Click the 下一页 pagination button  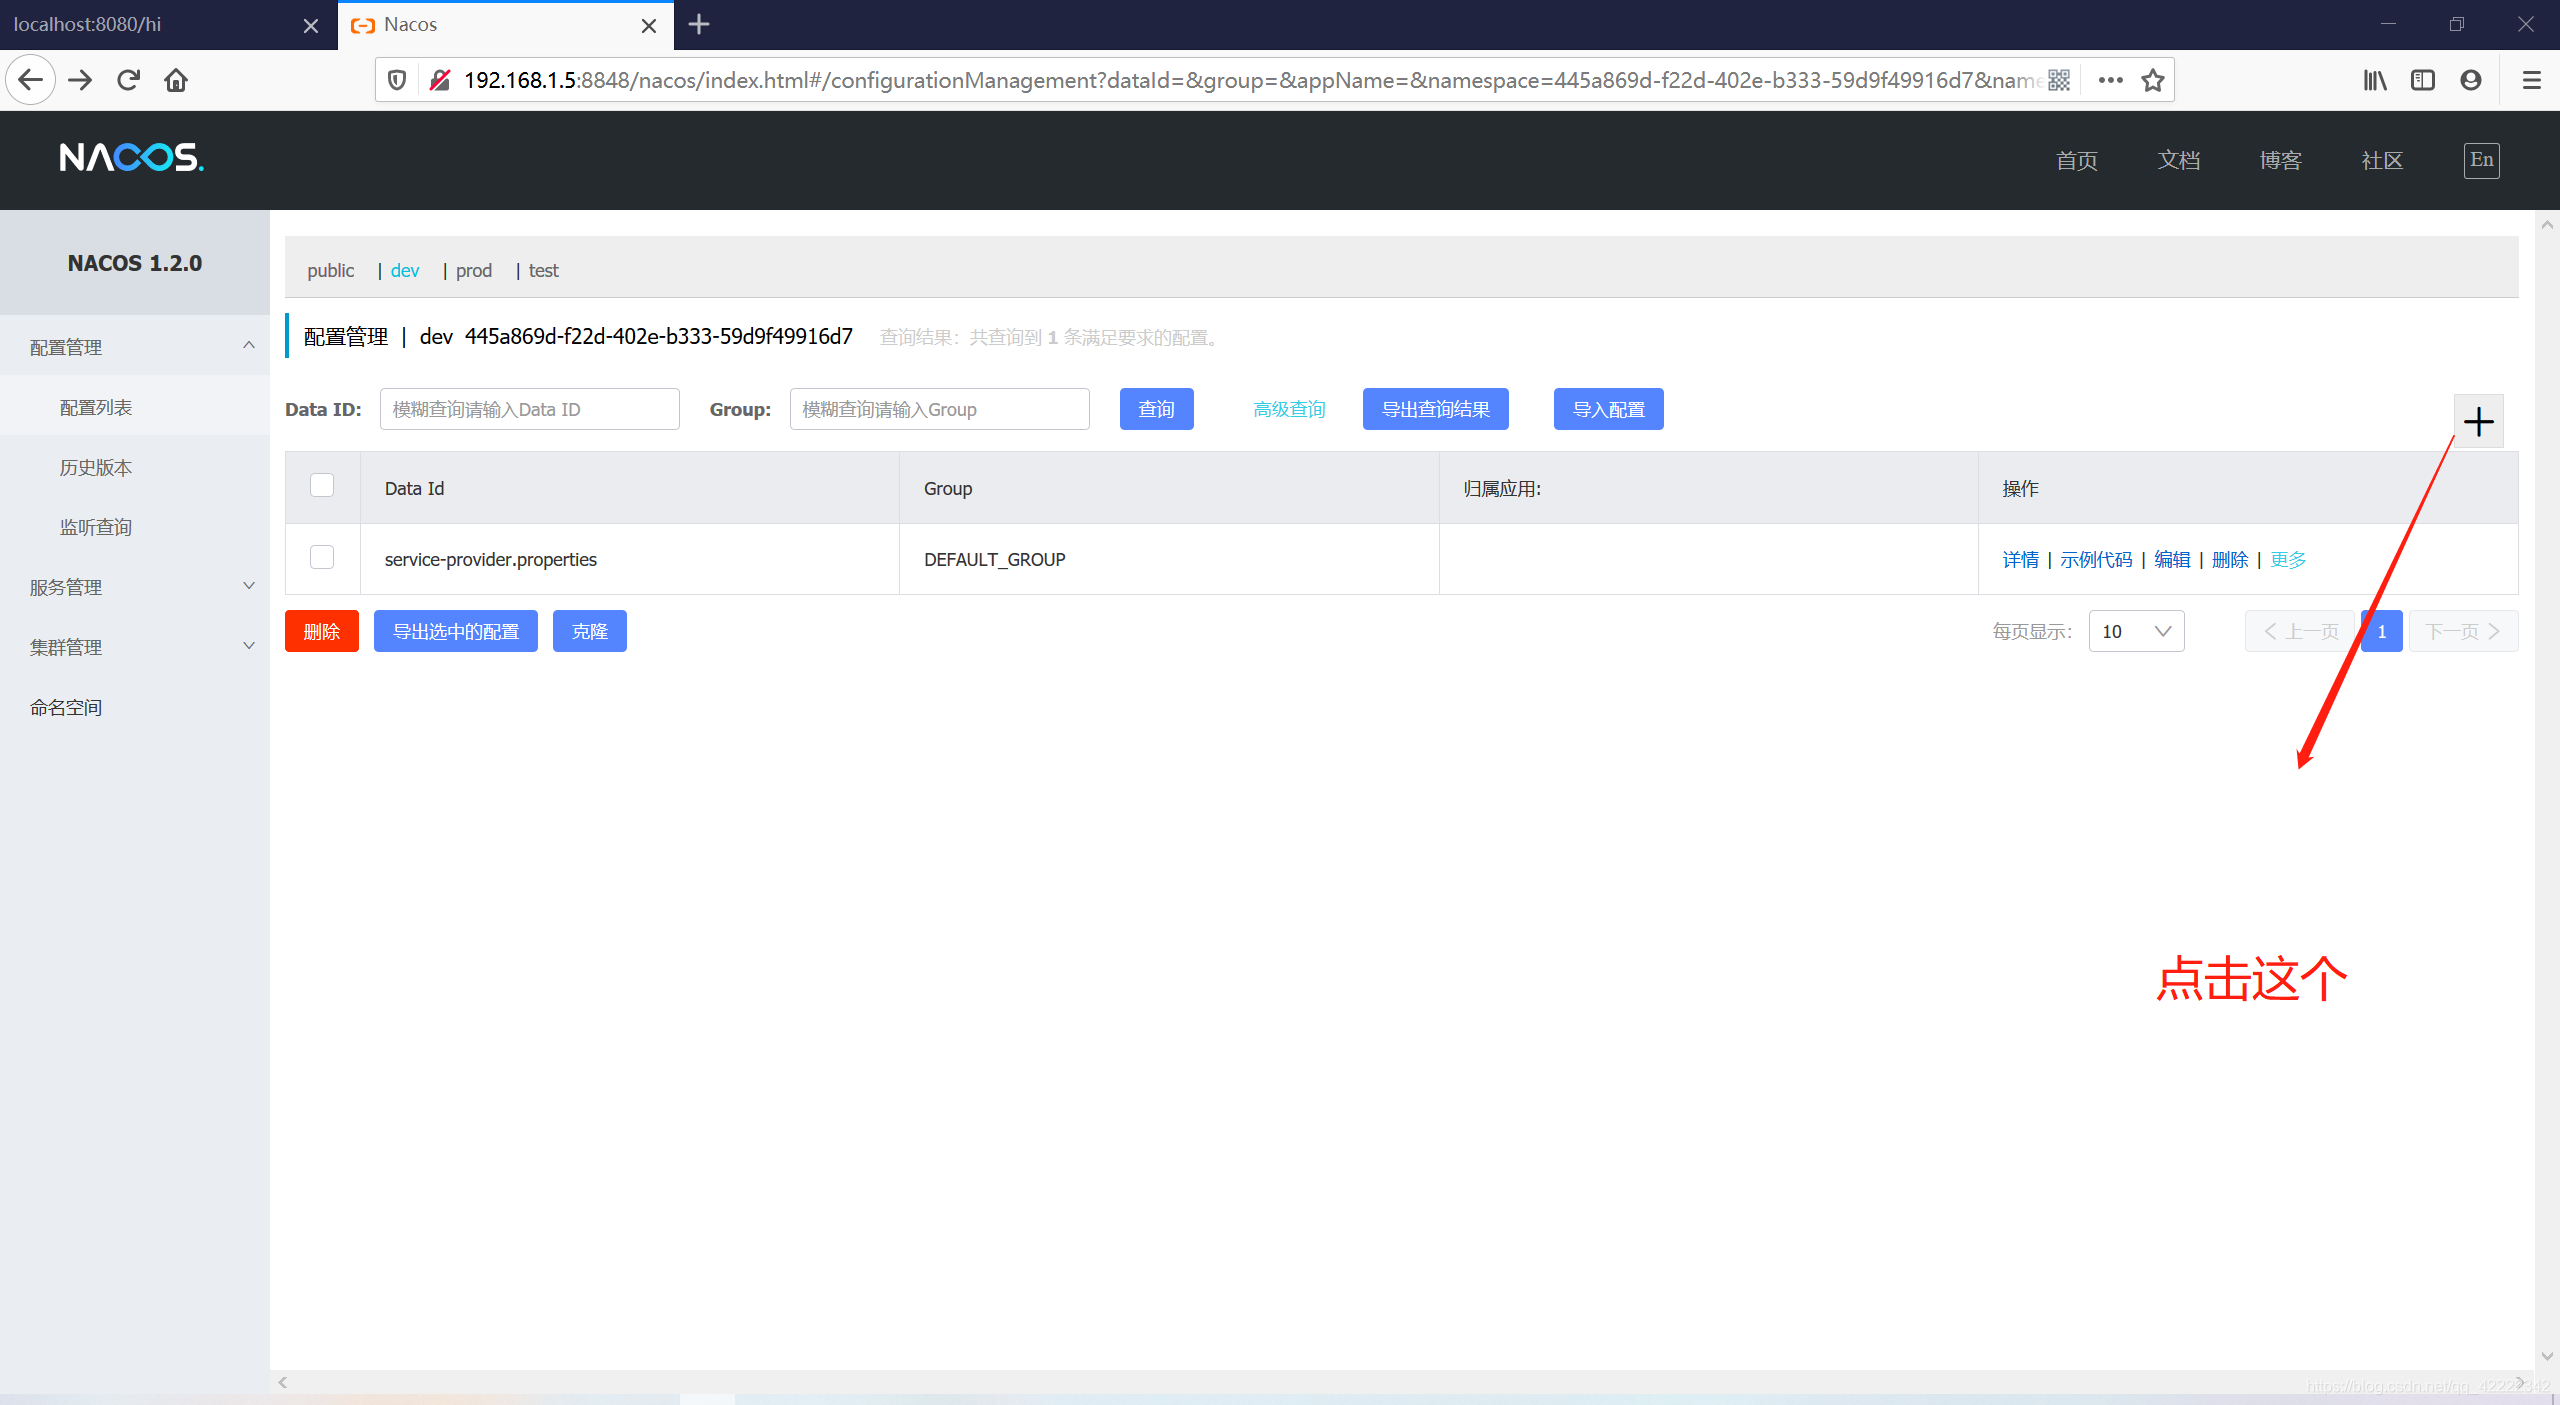coord(2463,631)
